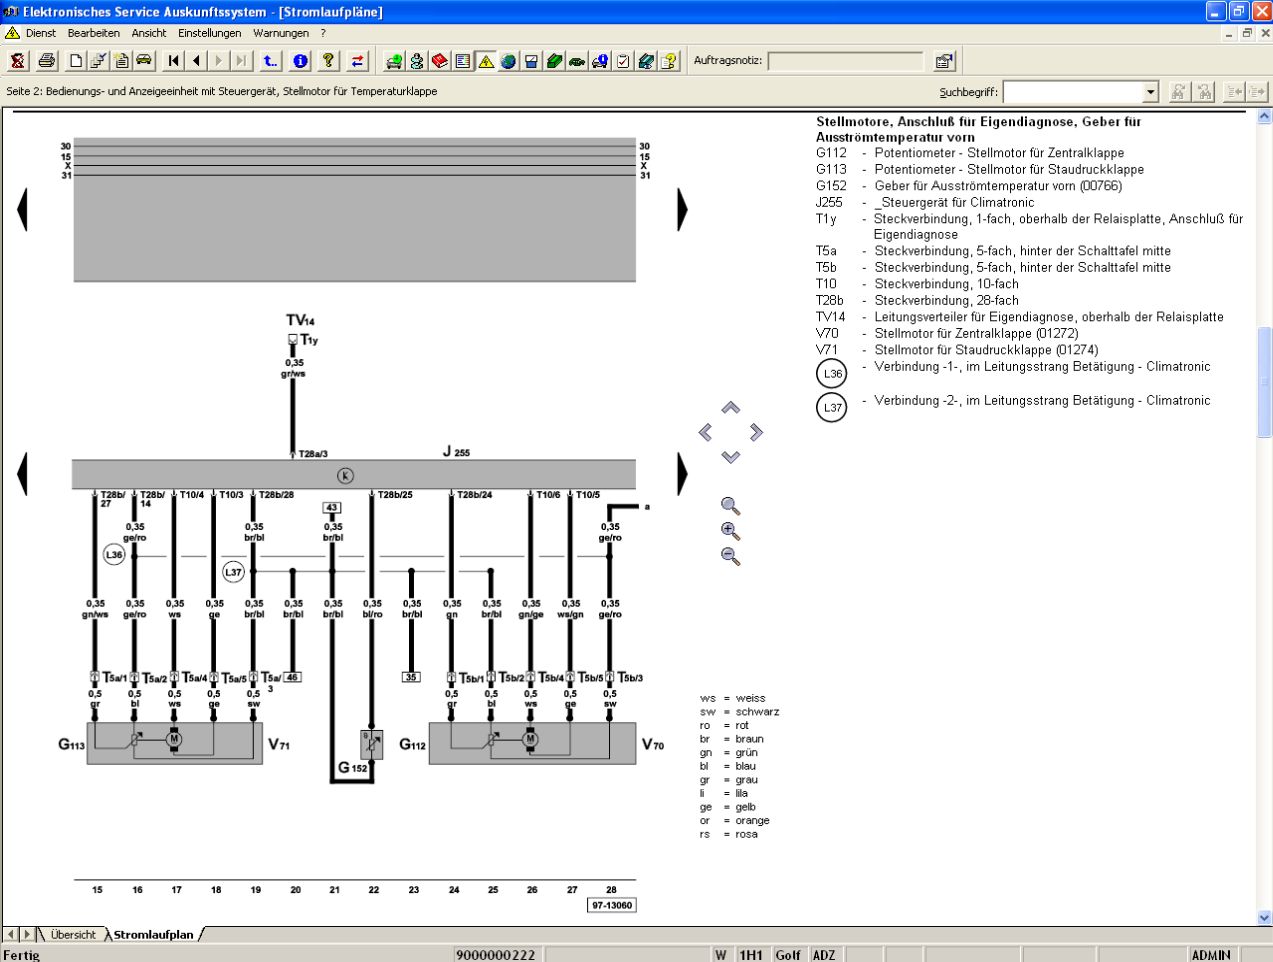Zoom out with the minus magnifier

point(730,556)
